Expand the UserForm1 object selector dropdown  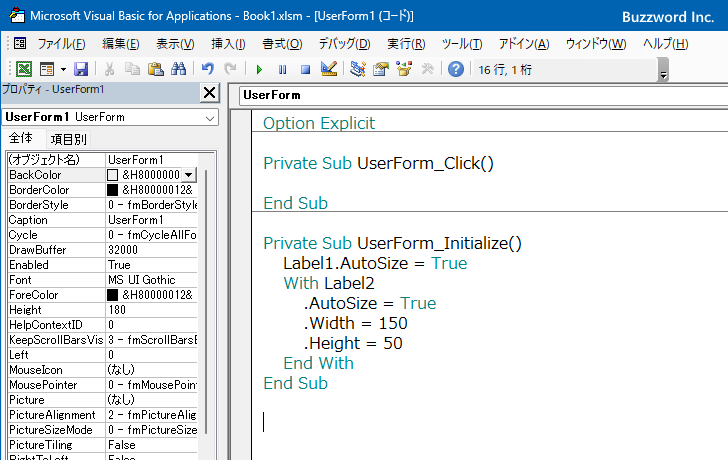[x=210, y=118]
